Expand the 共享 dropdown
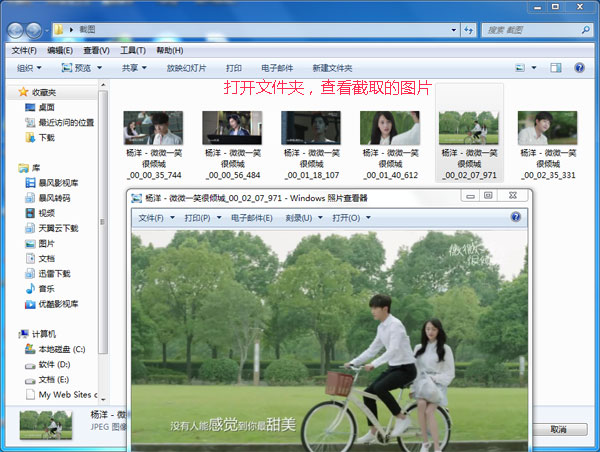 (134, 68)
